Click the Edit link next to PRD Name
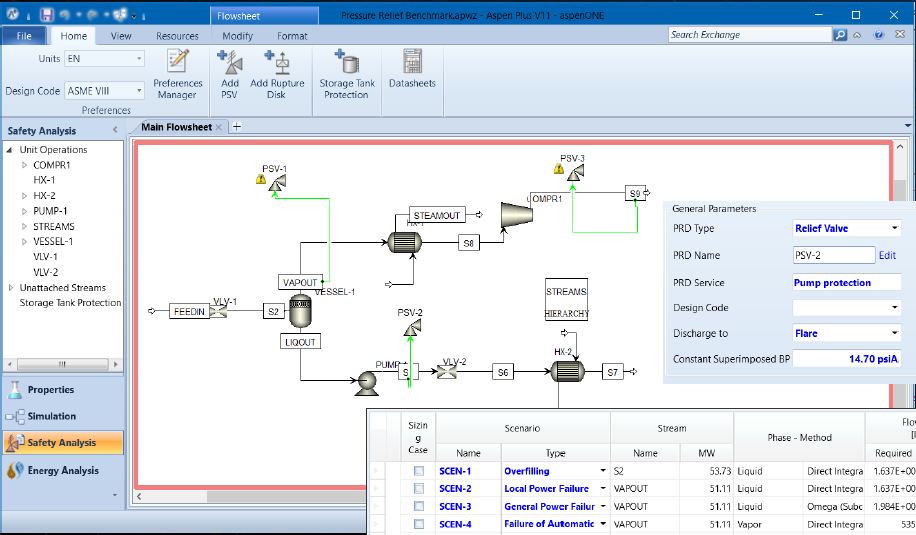 click(x=887, y=255)
